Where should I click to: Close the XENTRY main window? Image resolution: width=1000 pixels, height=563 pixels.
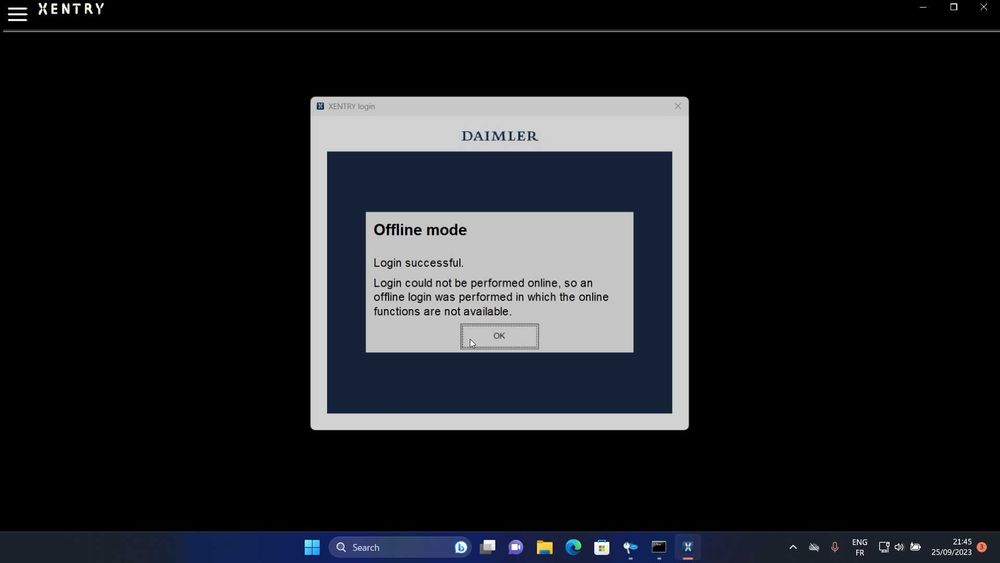(x=983, y=7)
